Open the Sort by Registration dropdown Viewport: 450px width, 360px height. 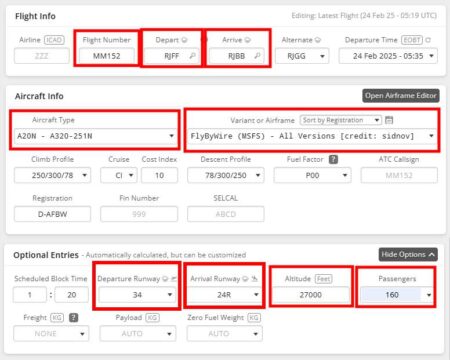click(x=340, y=120)
